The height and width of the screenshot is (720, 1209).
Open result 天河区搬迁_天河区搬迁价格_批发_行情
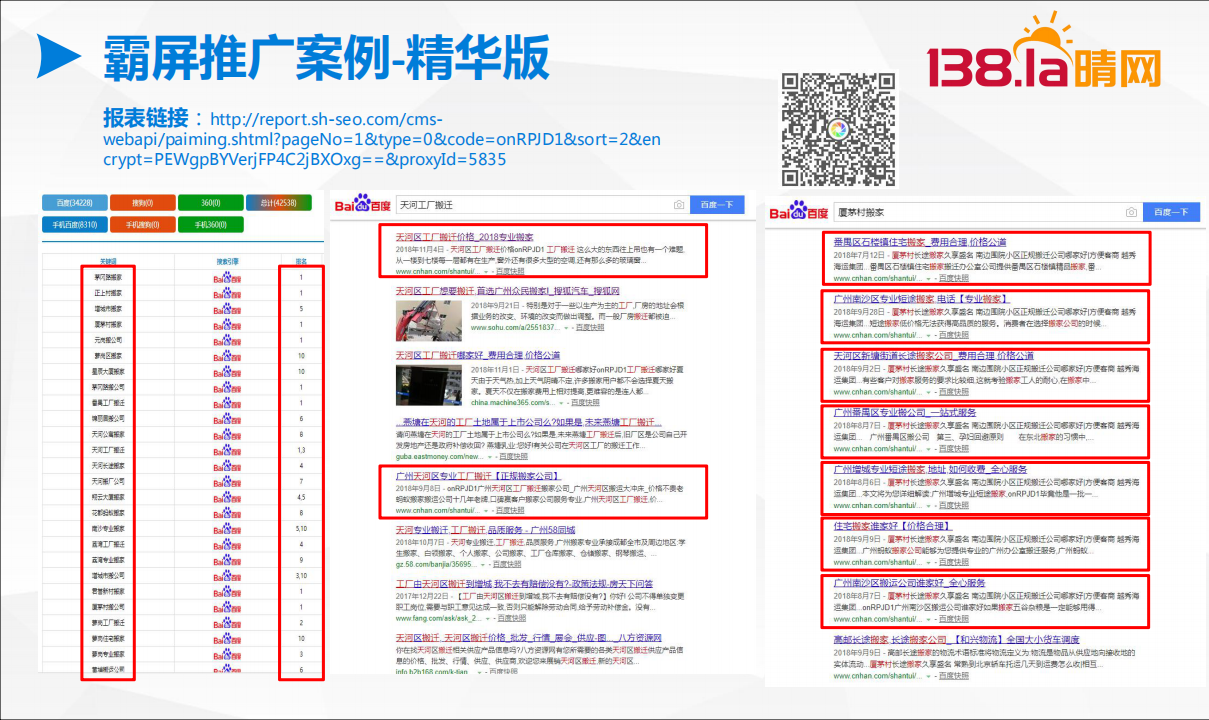[527, 637]
